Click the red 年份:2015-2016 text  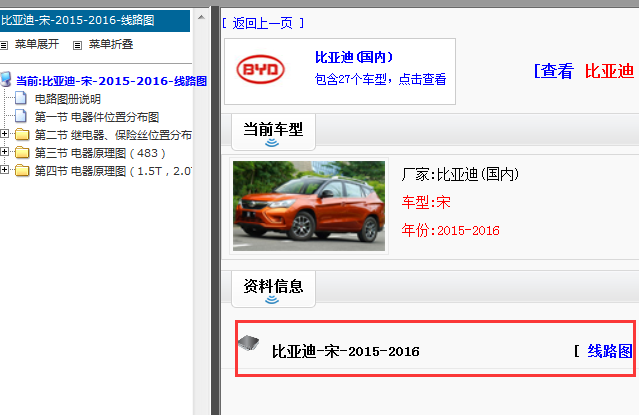point(450,230)
